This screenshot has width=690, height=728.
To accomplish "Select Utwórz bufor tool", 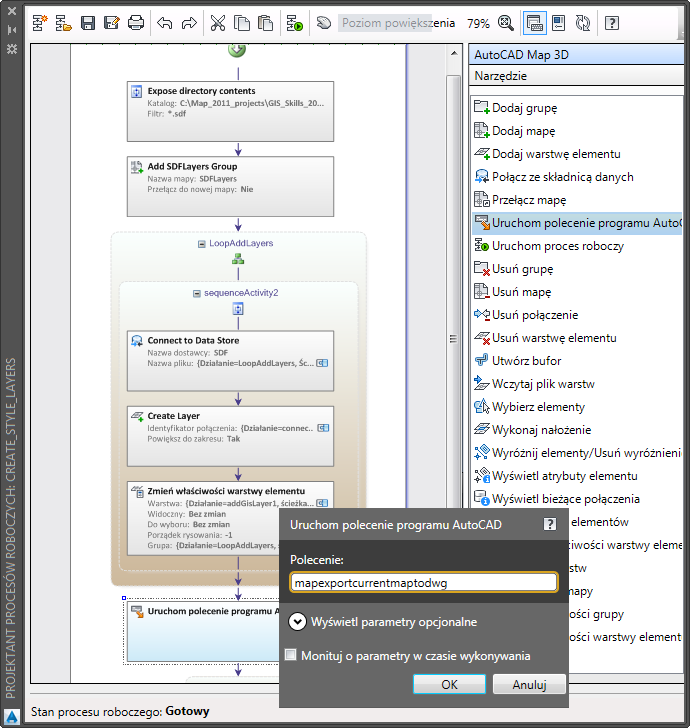I will click(x=578, y=361).
